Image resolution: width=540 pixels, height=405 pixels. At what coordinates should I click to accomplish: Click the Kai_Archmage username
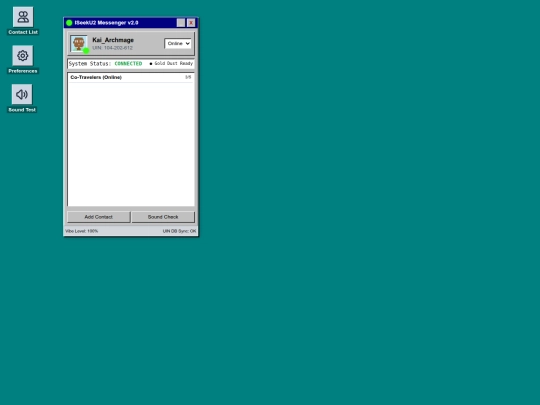(113, 40)
